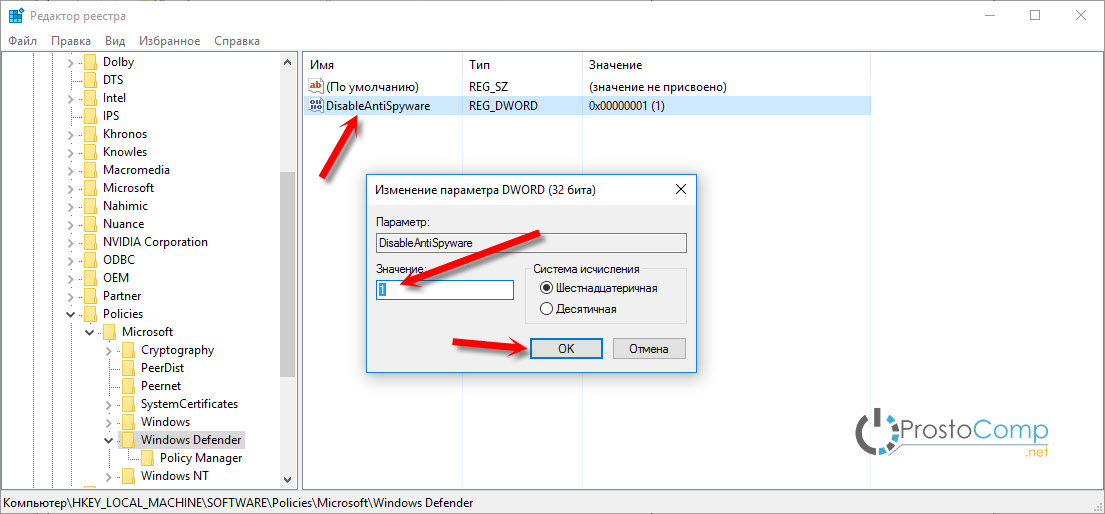Click the Nahimic folder icon
This screenshot has height=514, width=1105.
tap(90, 206)
